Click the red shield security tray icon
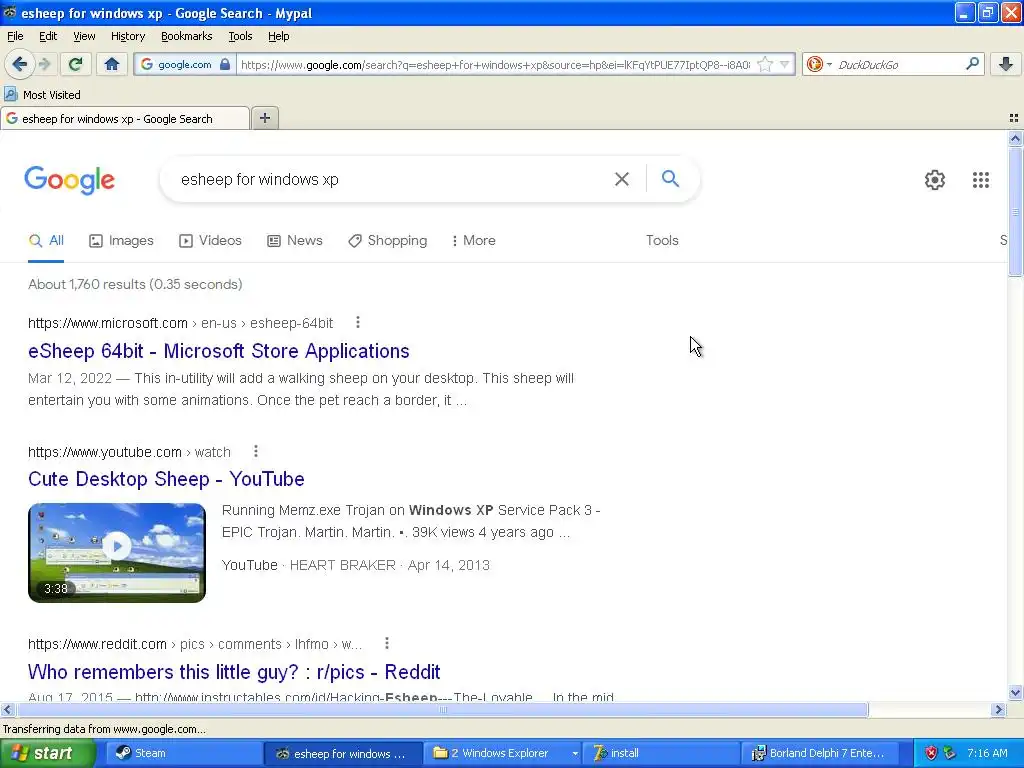Viewport: 1024px width, 768px height. coord(931,753)
